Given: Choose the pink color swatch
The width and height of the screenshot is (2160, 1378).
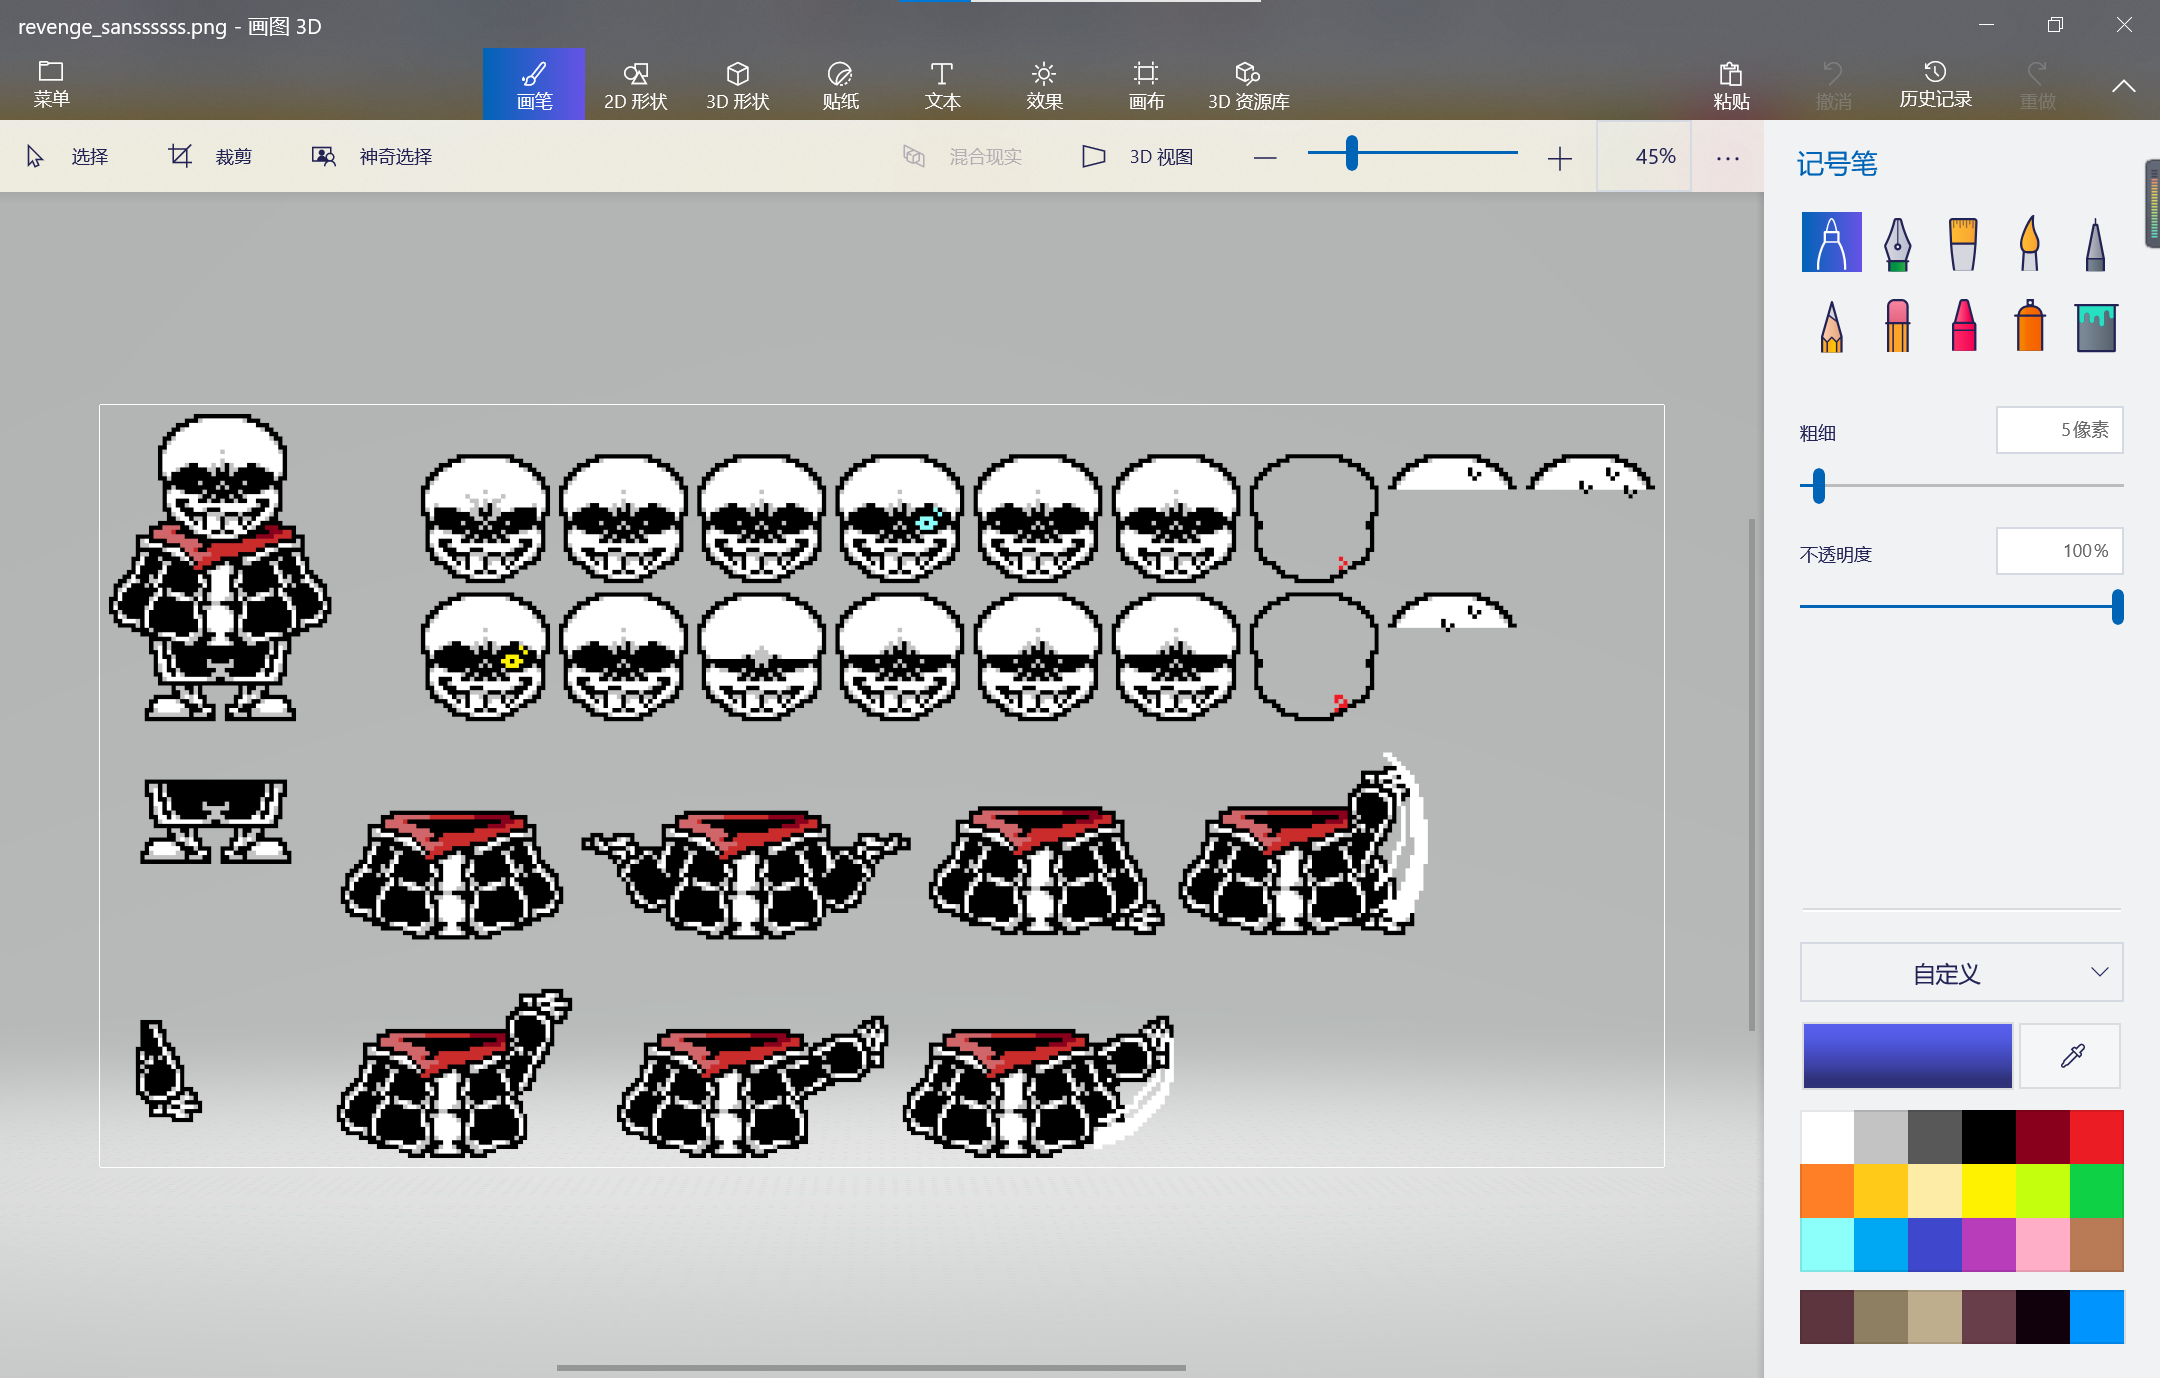Looking at the screenshot, I should point(2043,1245).
